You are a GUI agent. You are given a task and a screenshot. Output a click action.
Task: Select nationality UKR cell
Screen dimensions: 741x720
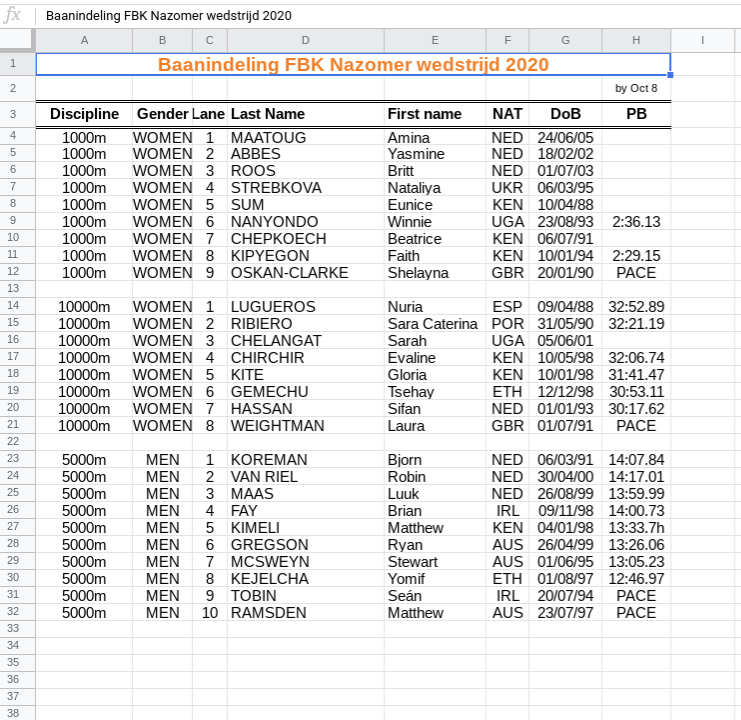coord(508,188)
